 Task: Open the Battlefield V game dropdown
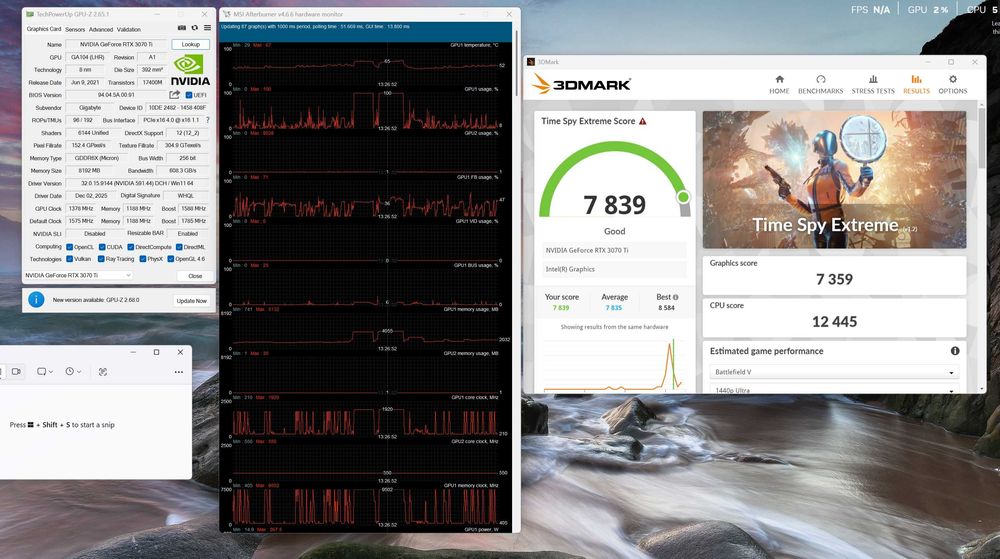[834, 372]
